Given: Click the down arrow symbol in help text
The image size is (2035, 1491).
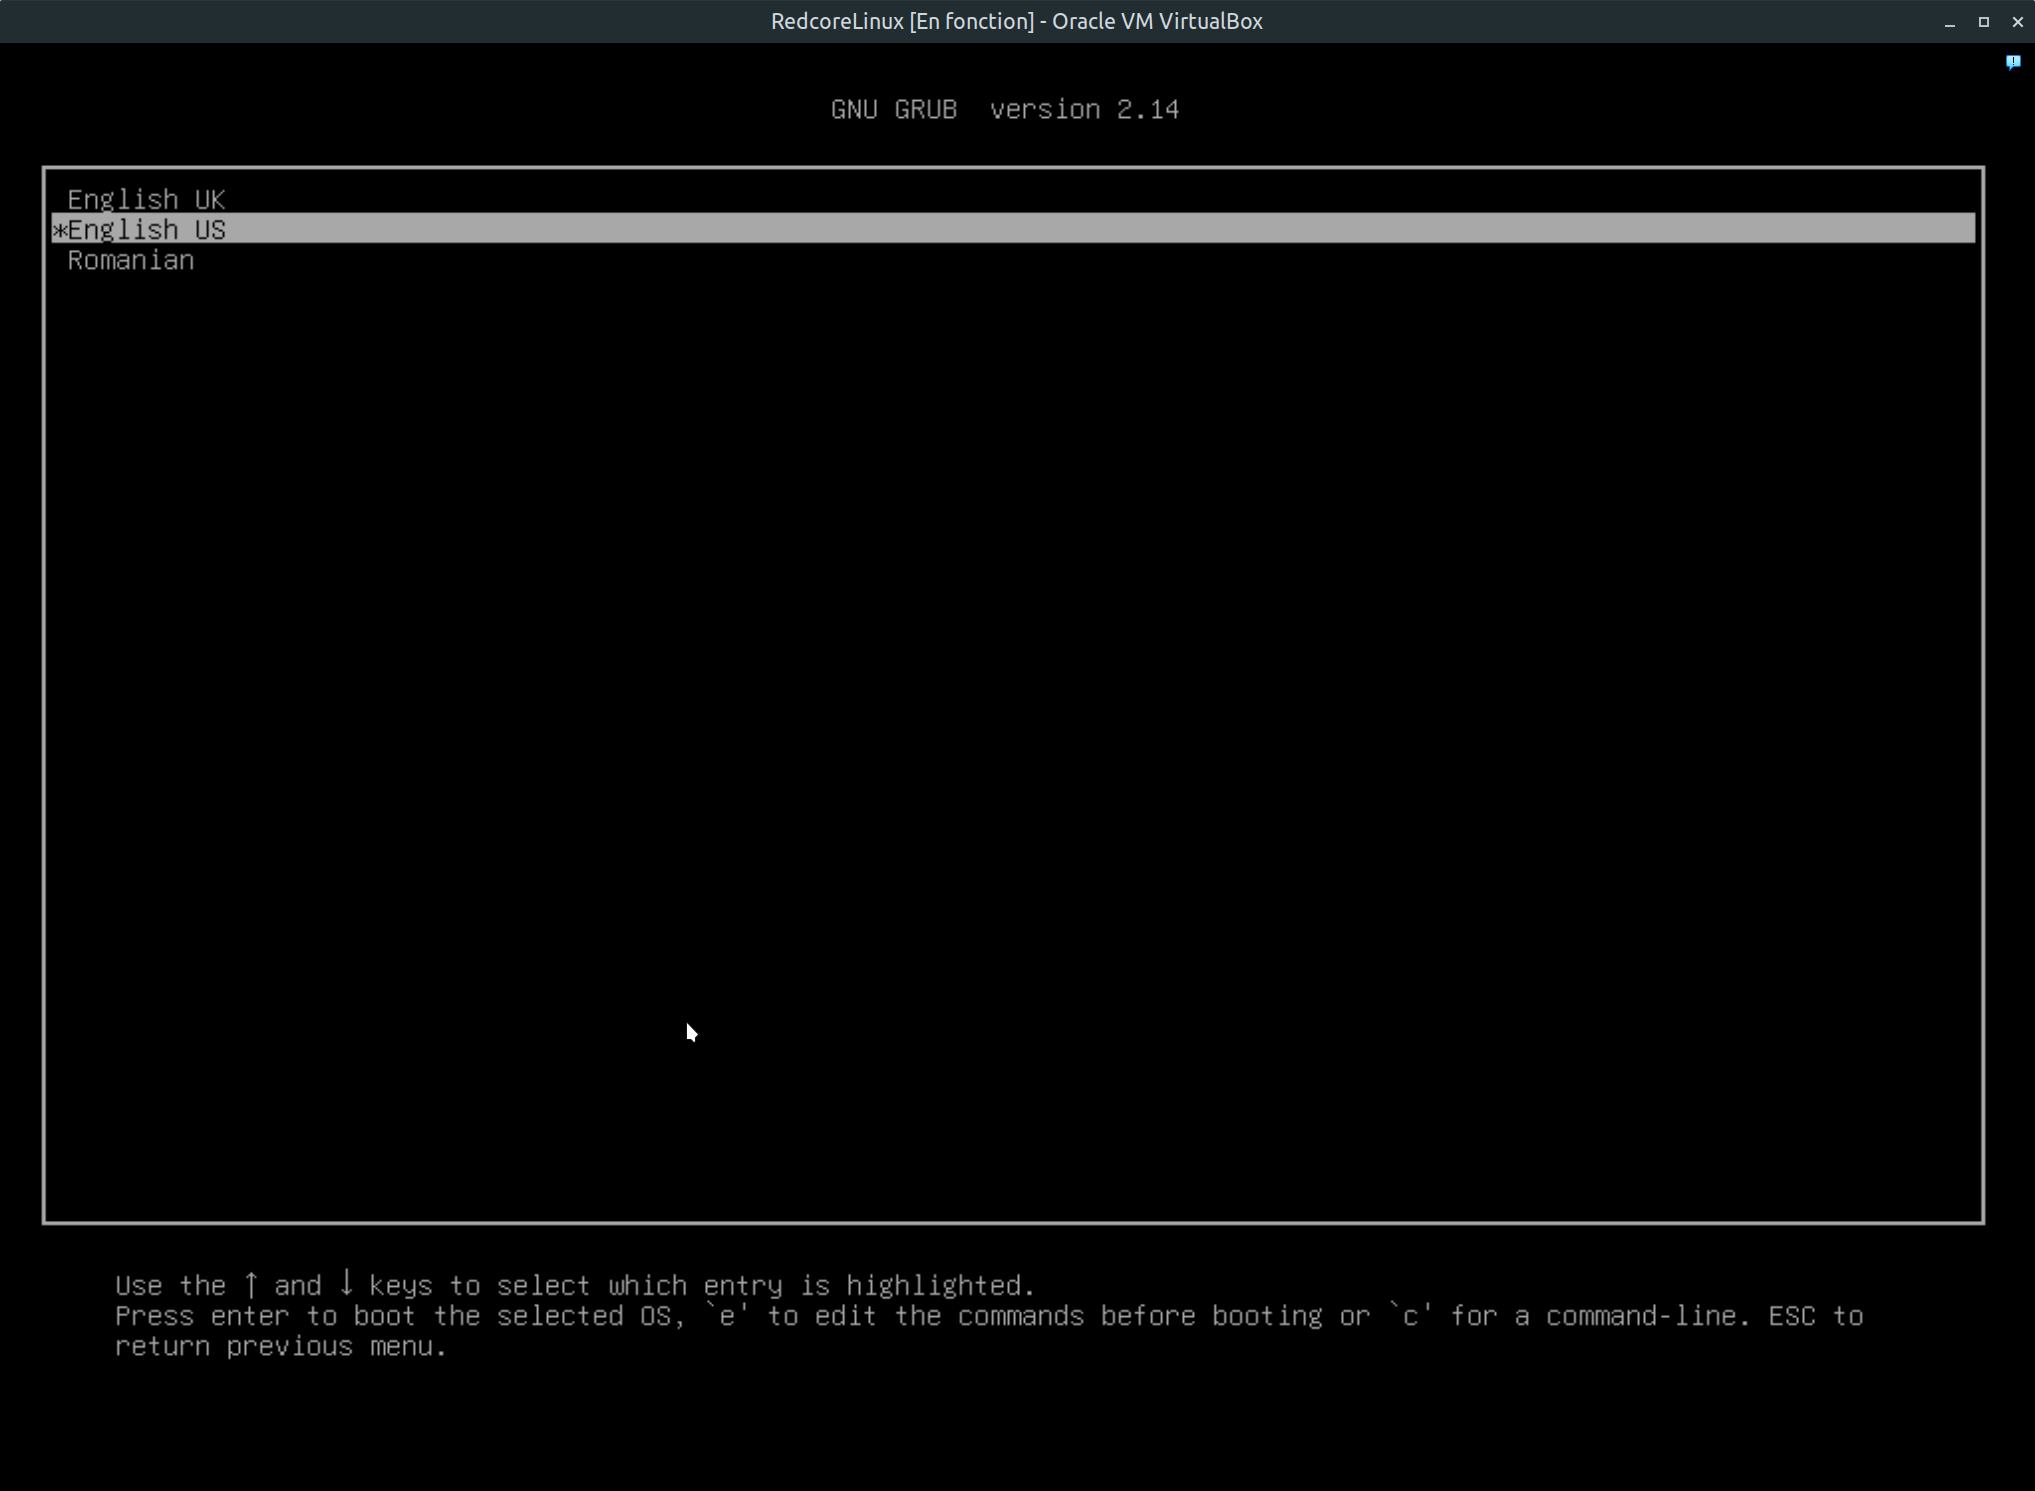Looking at the screenshot, I should [x=346, y=1284].
